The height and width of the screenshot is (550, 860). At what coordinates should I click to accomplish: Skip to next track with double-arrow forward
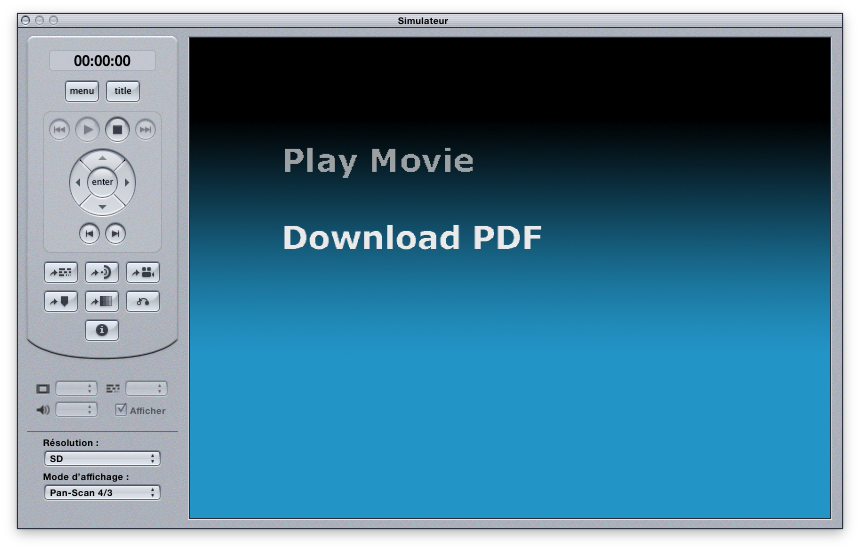tap(145, 130)
